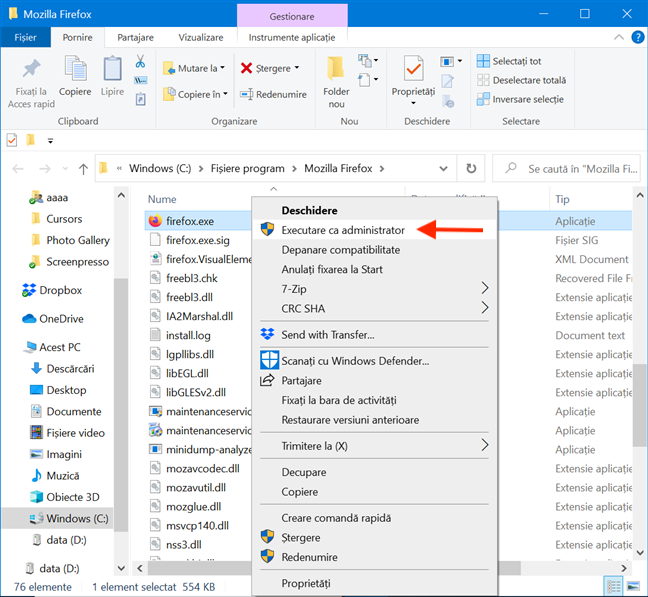
Task: Click the Paste shortcut icon
Action: click(141, 99)
